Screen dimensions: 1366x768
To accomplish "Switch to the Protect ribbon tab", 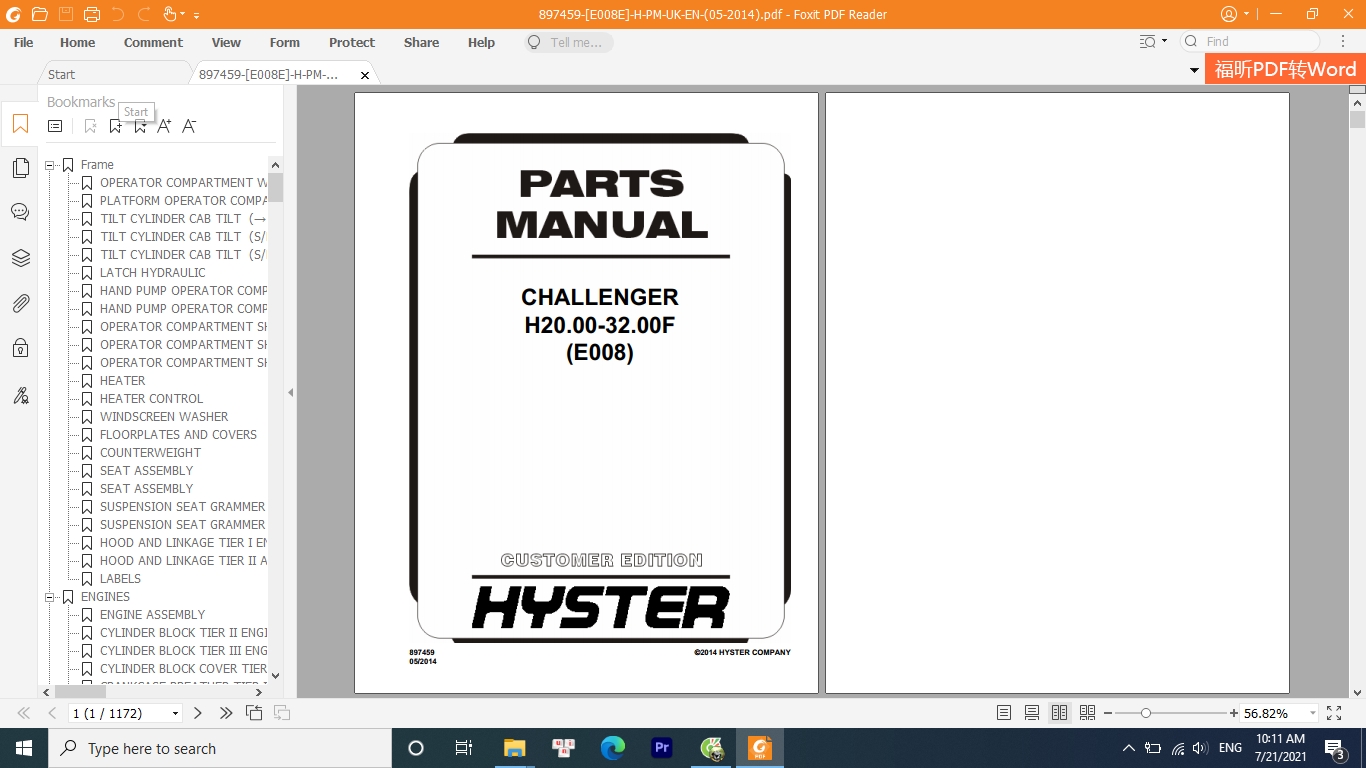I will click(352, 42).
